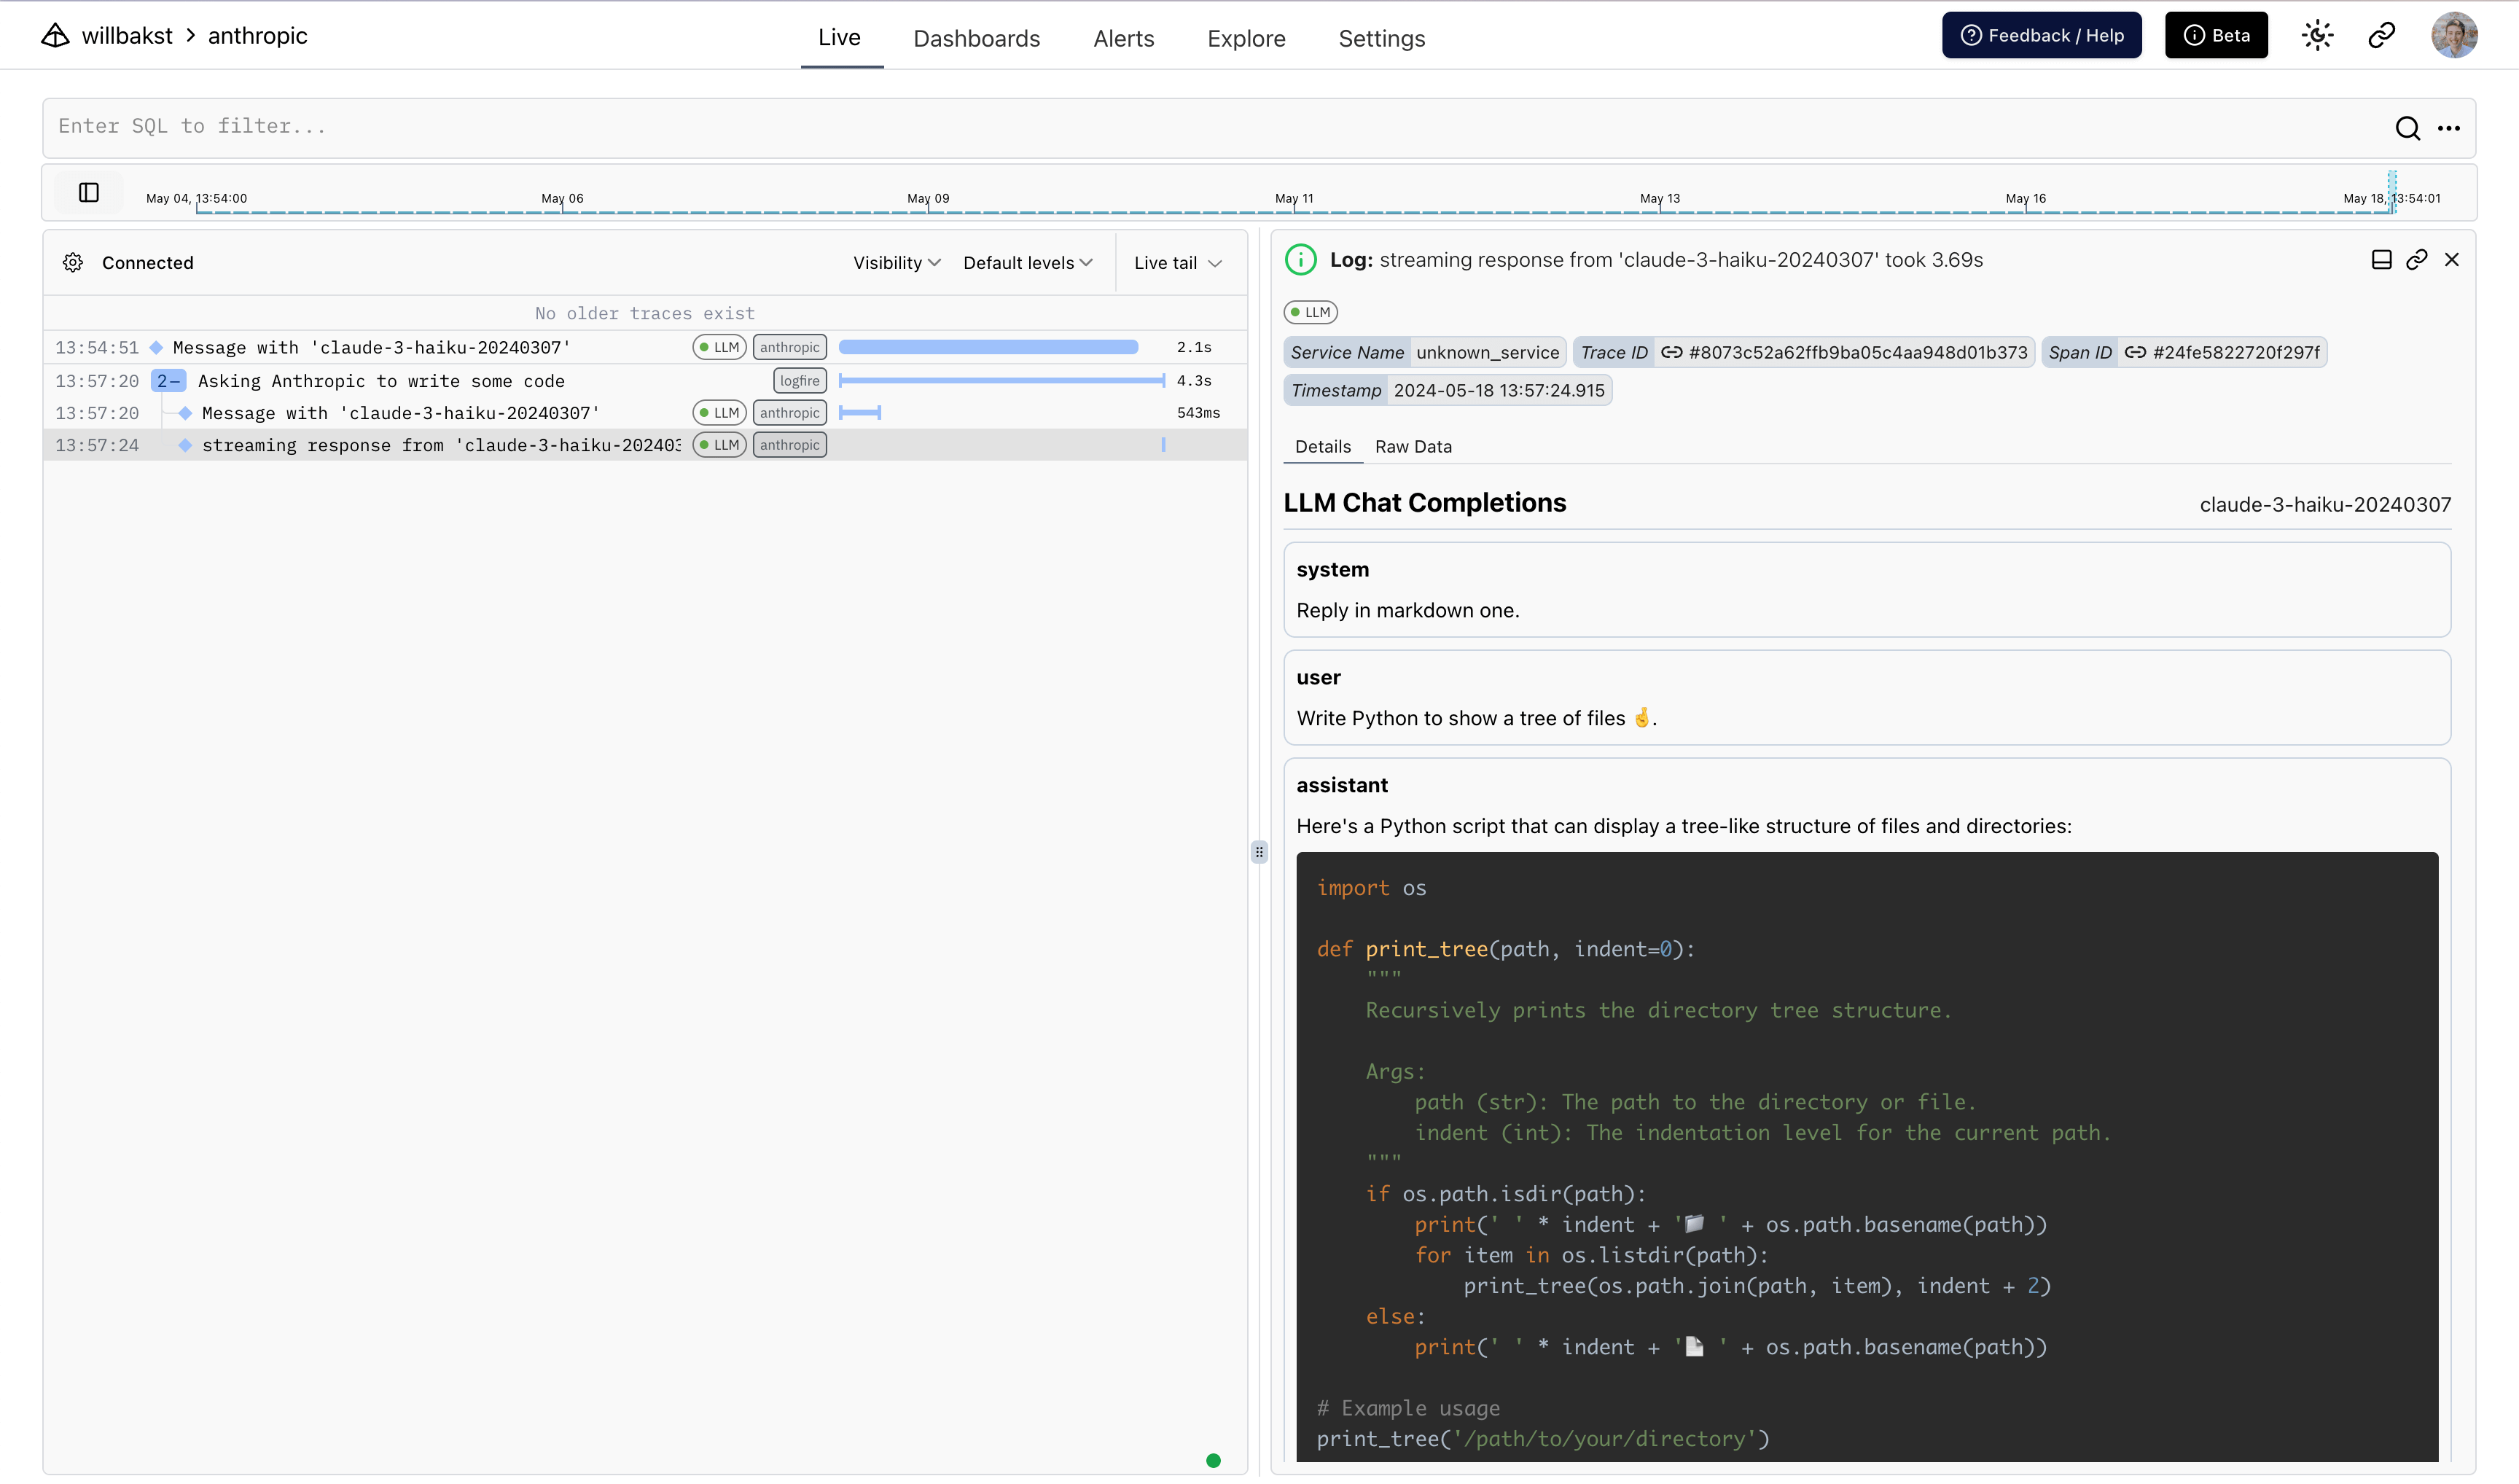
Task: Copy page link icon in top bar
Action: [2381, 36]
